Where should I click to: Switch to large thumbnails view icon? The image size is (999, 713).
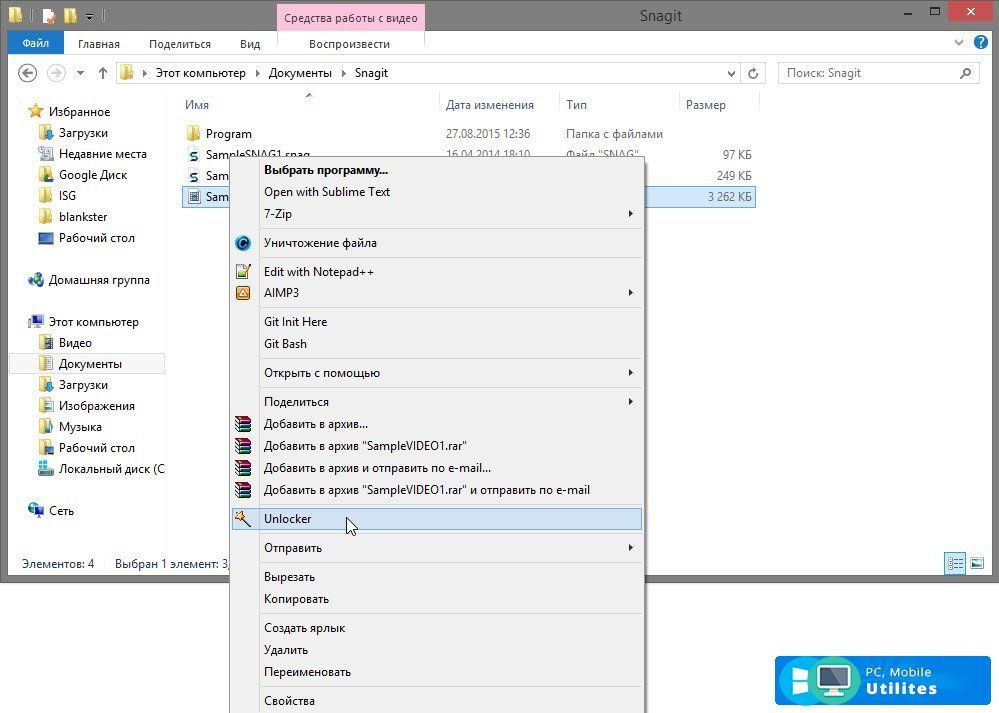coord(977,563)
